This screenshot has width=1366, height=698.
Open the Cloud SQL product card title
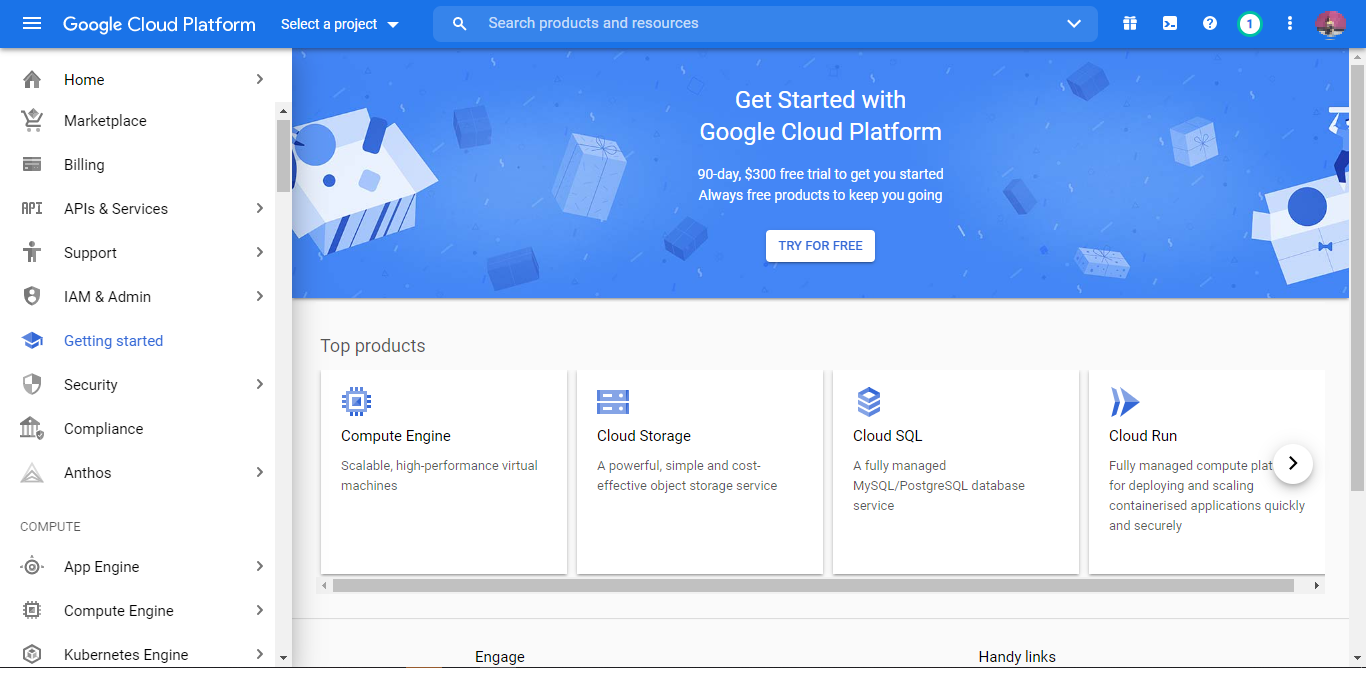[x=888, y=436]
